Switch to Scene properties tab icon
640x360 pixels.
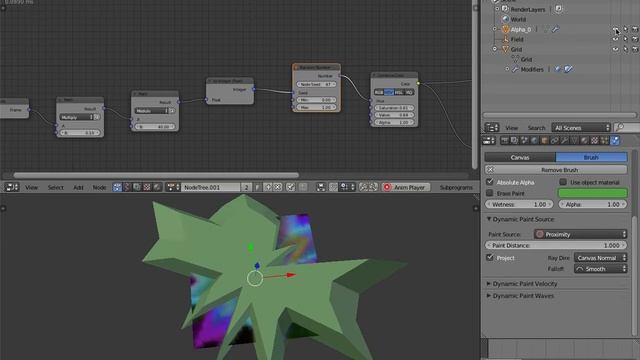coord(524,141)
